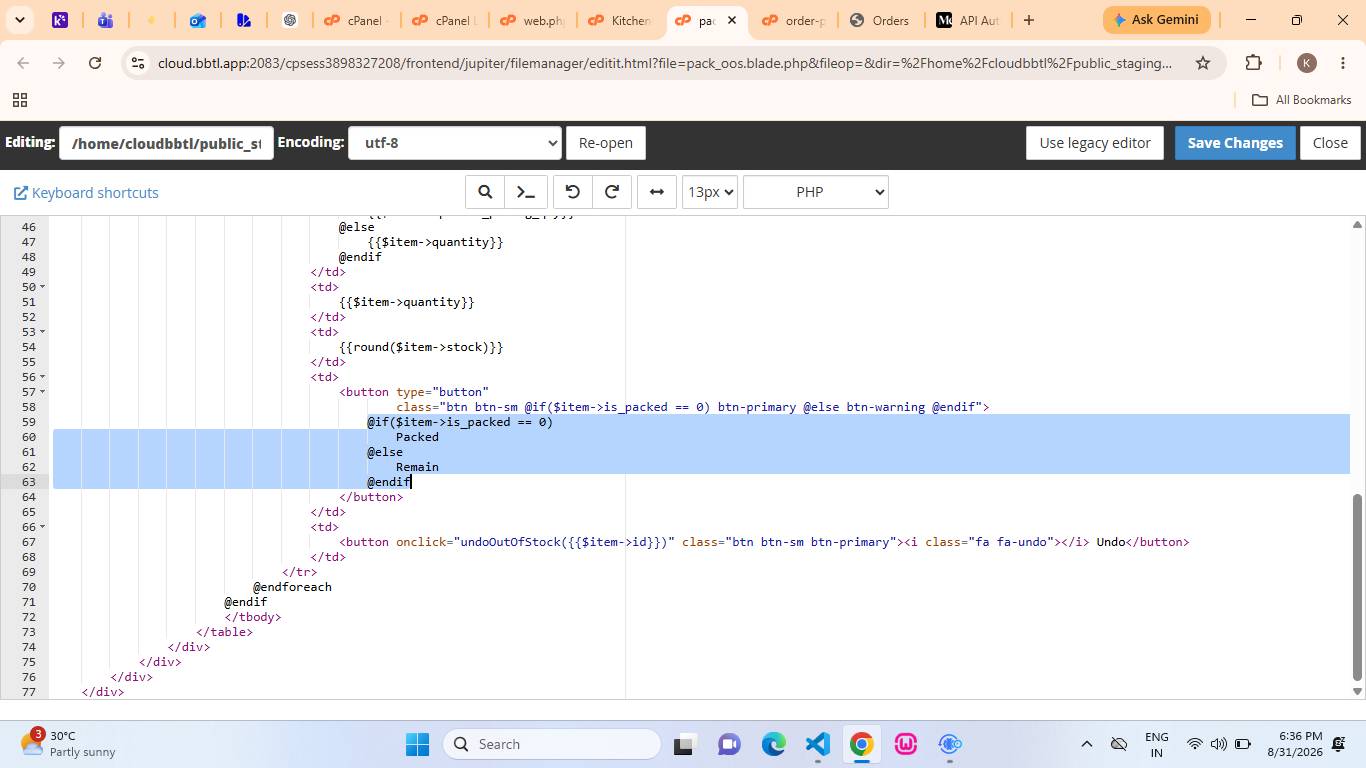Collapse the fold arrow at line 66
The height and width of the screenshot is (768, 1366).
click(42, 527)
